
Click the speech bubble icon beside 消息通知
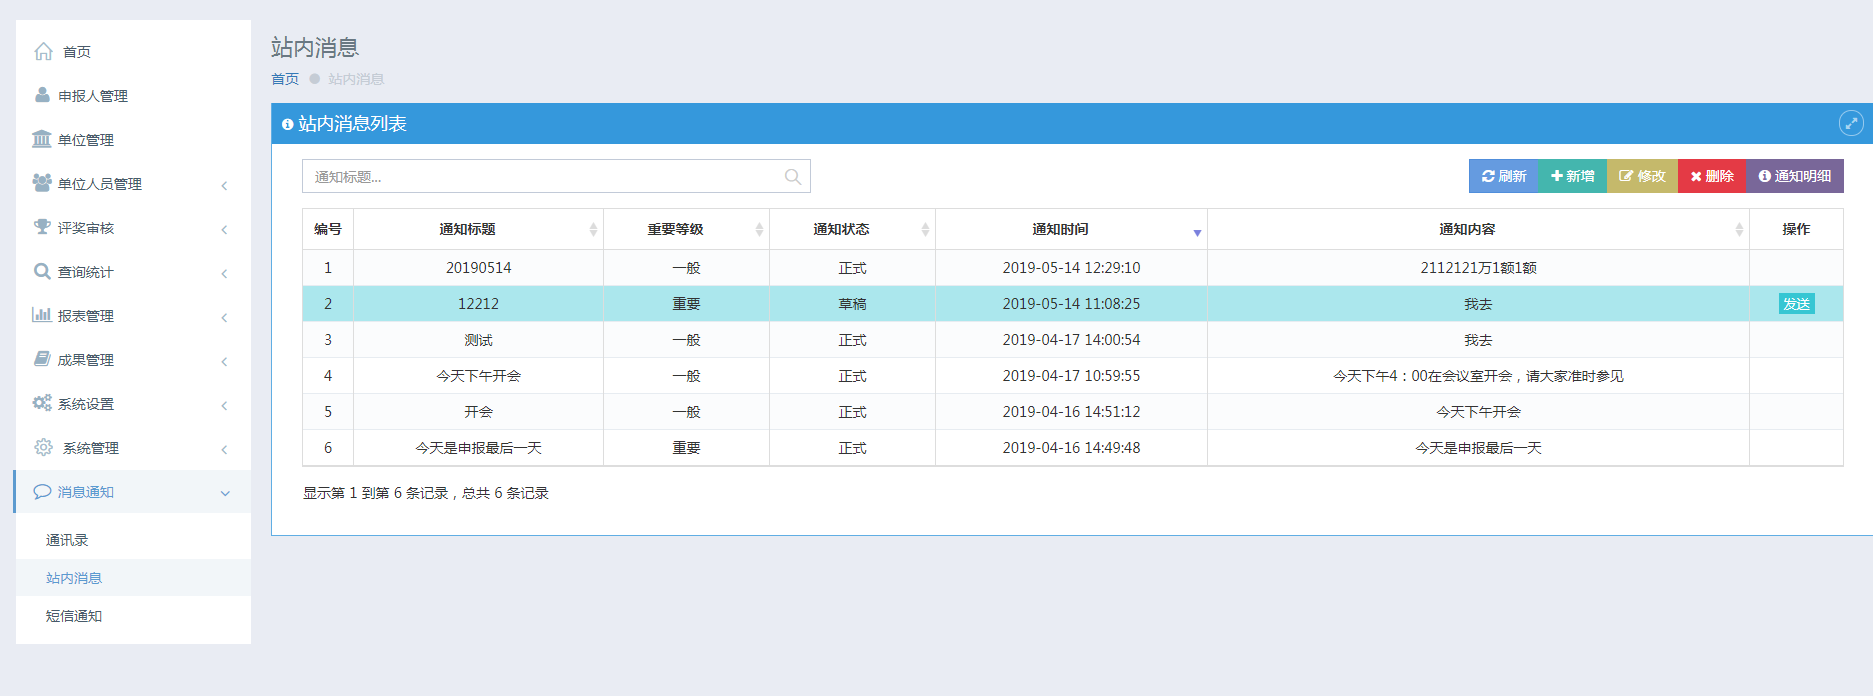(x=42, y=491)
